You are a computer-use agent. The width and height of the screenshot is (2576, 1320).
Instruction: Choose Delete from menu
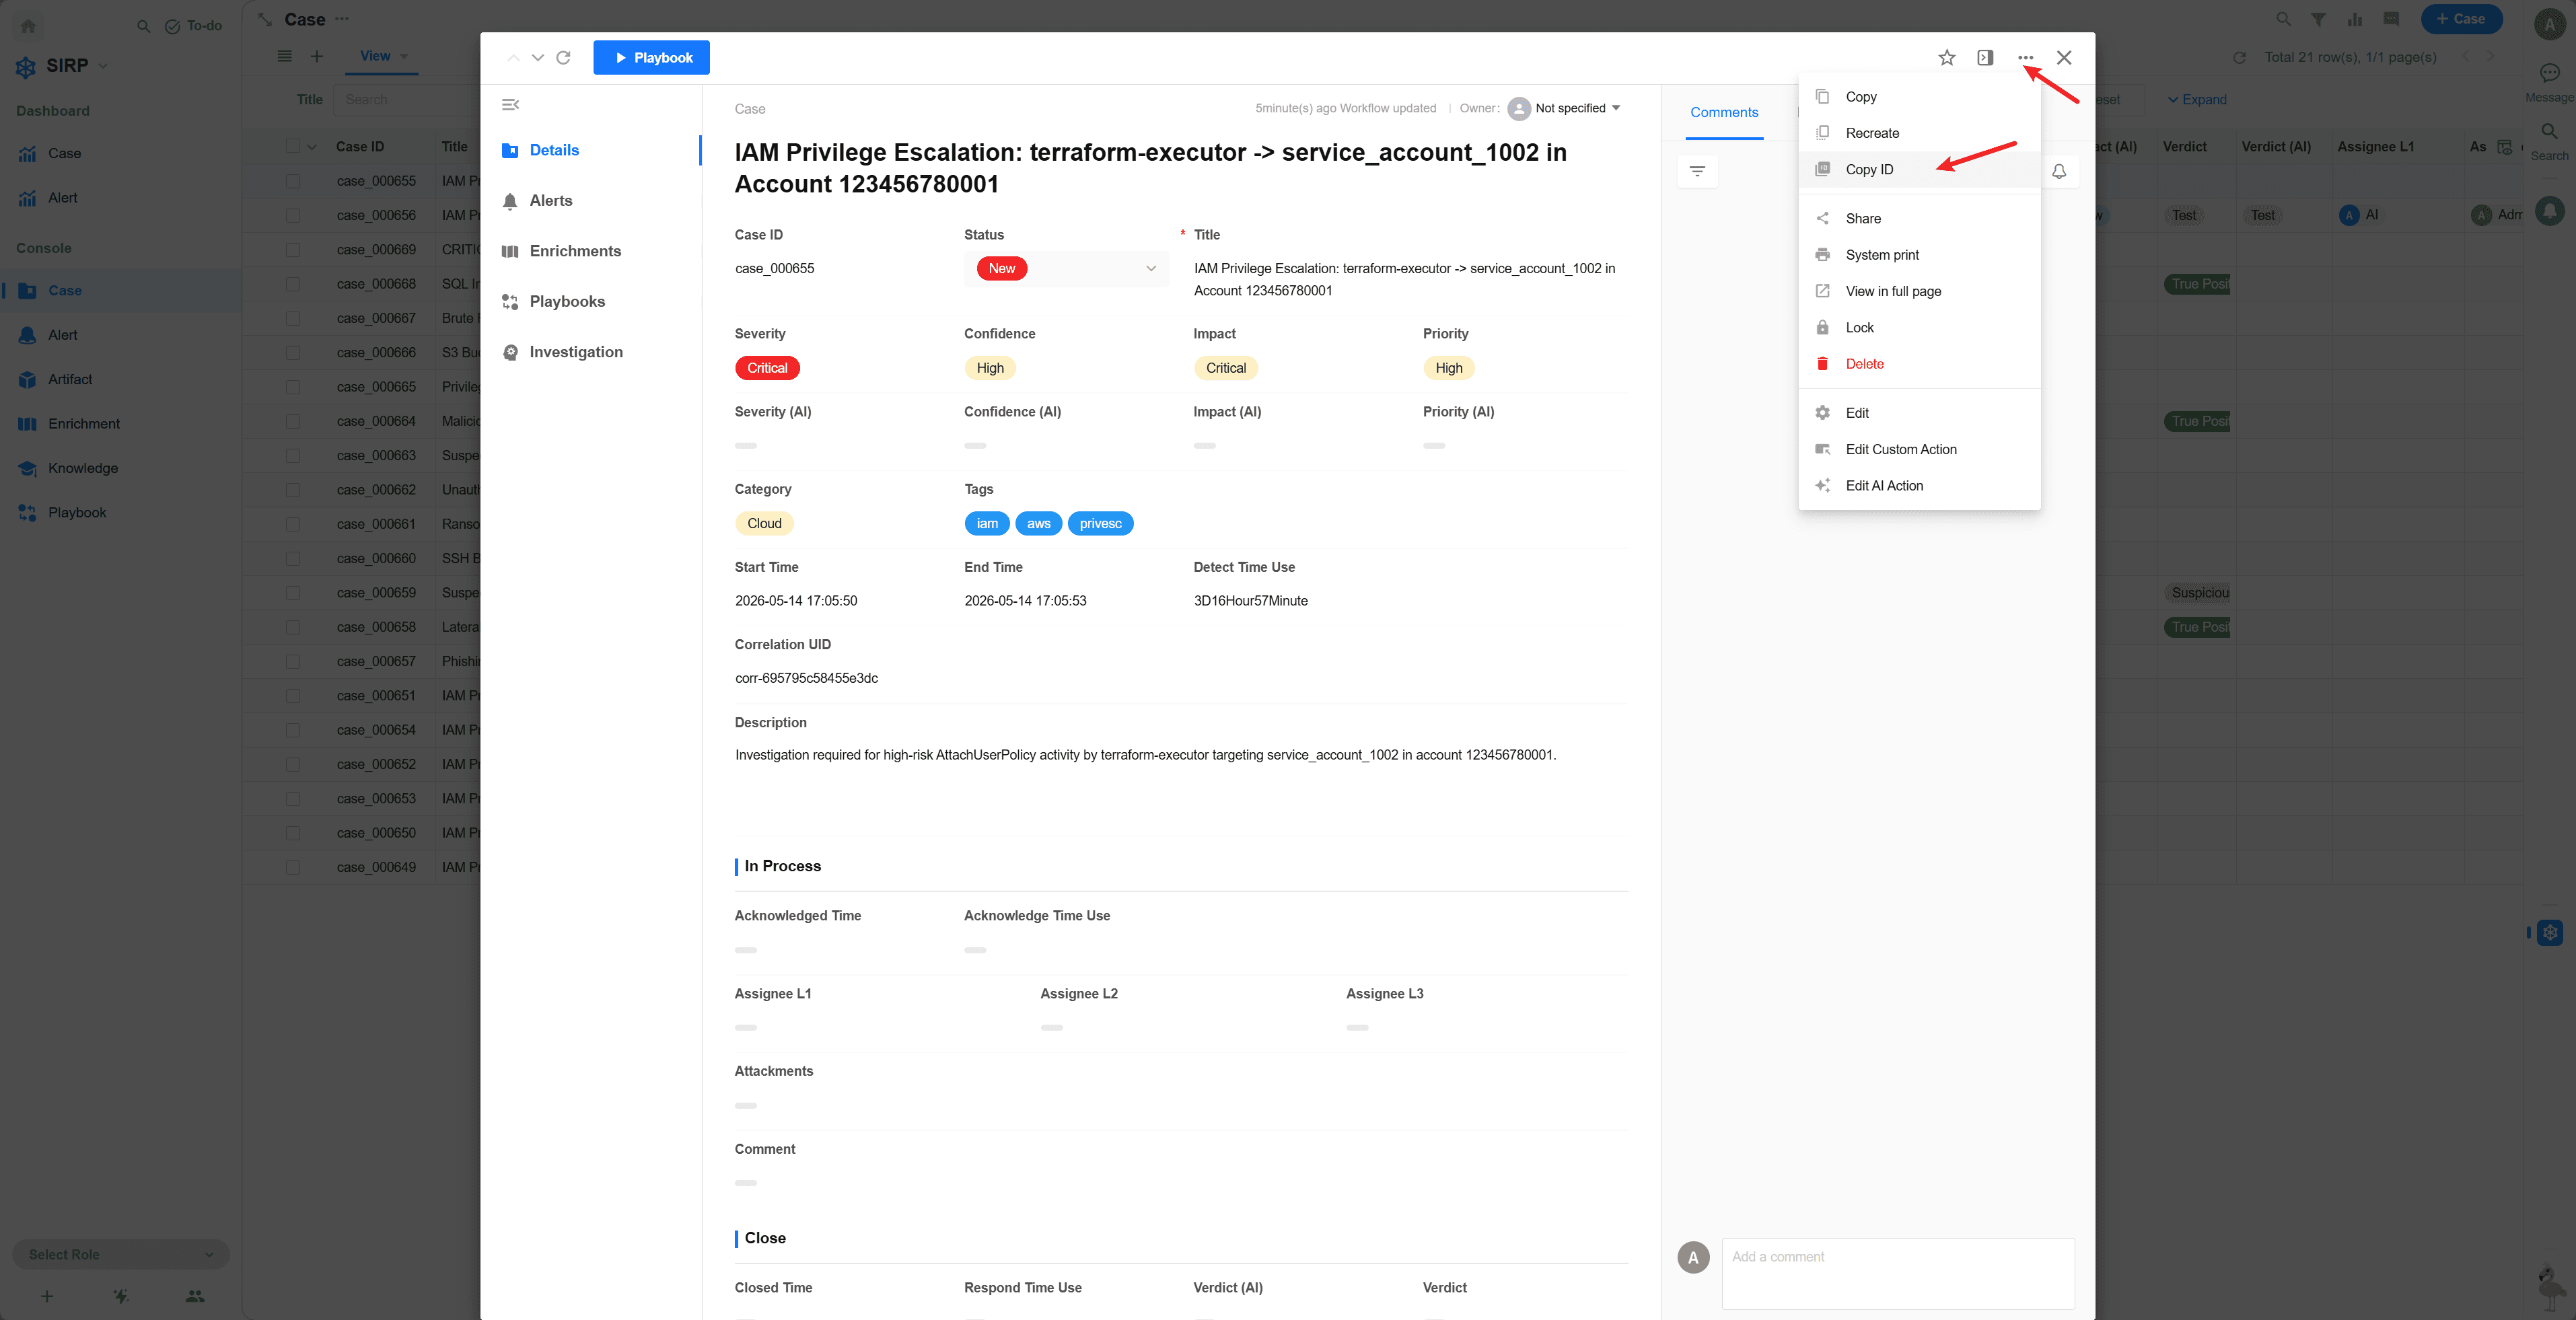[x=1919, y=364]
